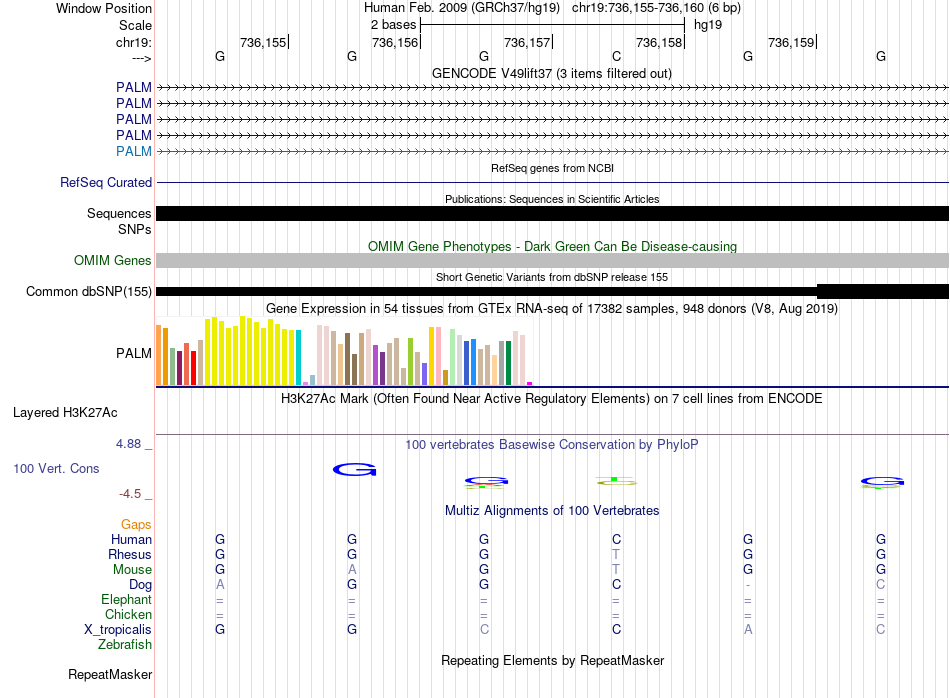950x698 pixels.
Task: Click the H3K27Ac Mark ENCODE track title
Action: click(x=552, y=399)
